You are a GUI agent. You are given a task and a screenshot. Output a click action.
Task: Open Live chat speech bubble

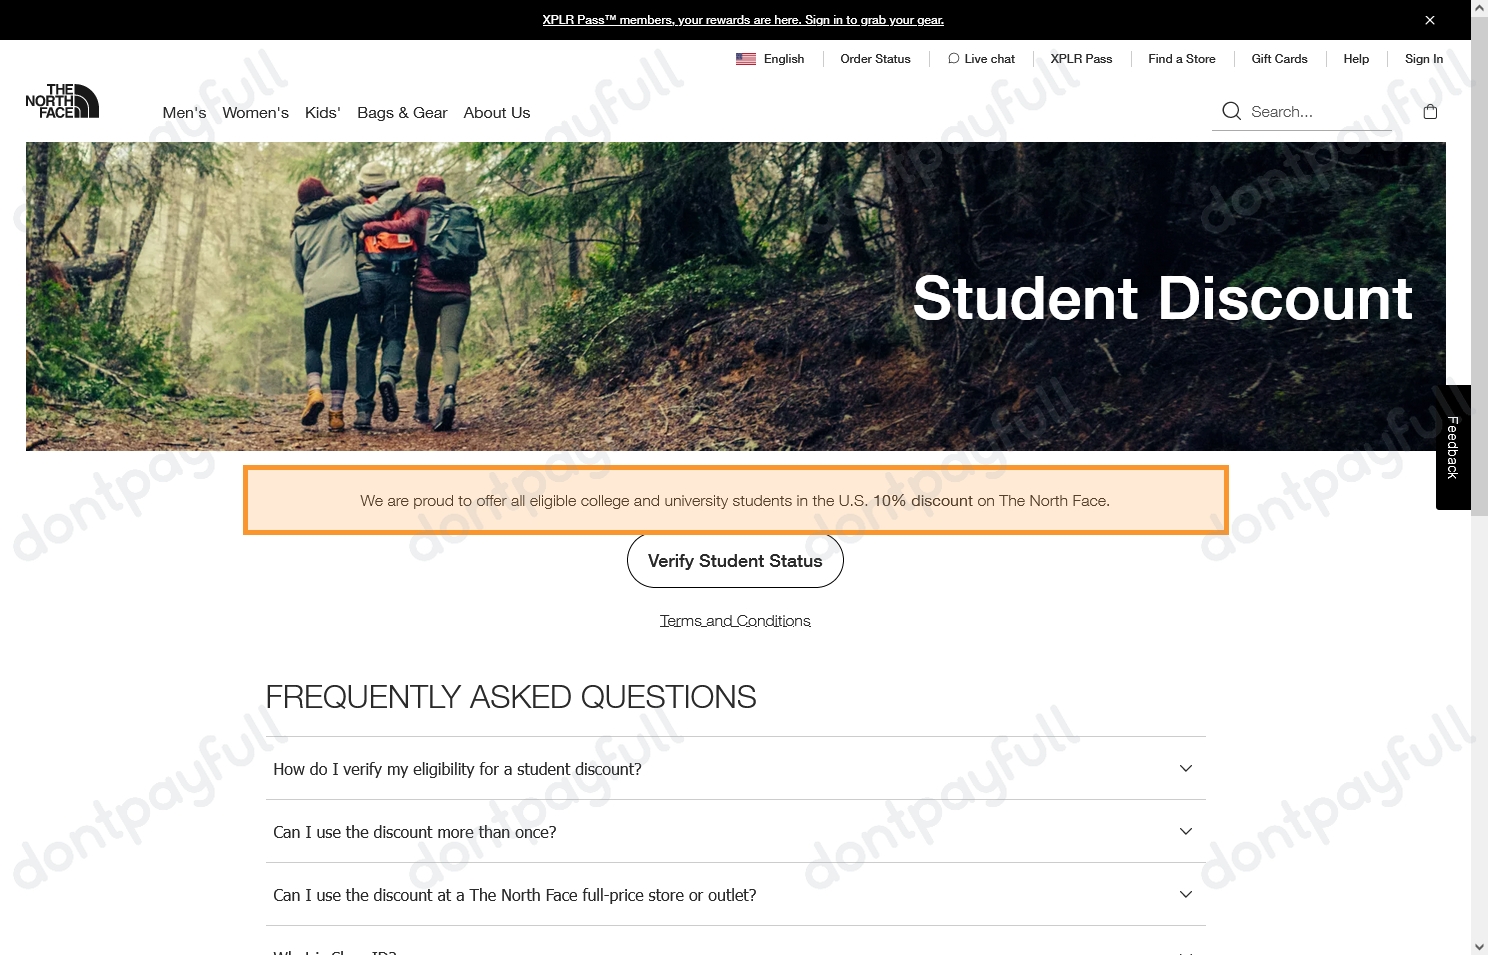click(953, 59)
